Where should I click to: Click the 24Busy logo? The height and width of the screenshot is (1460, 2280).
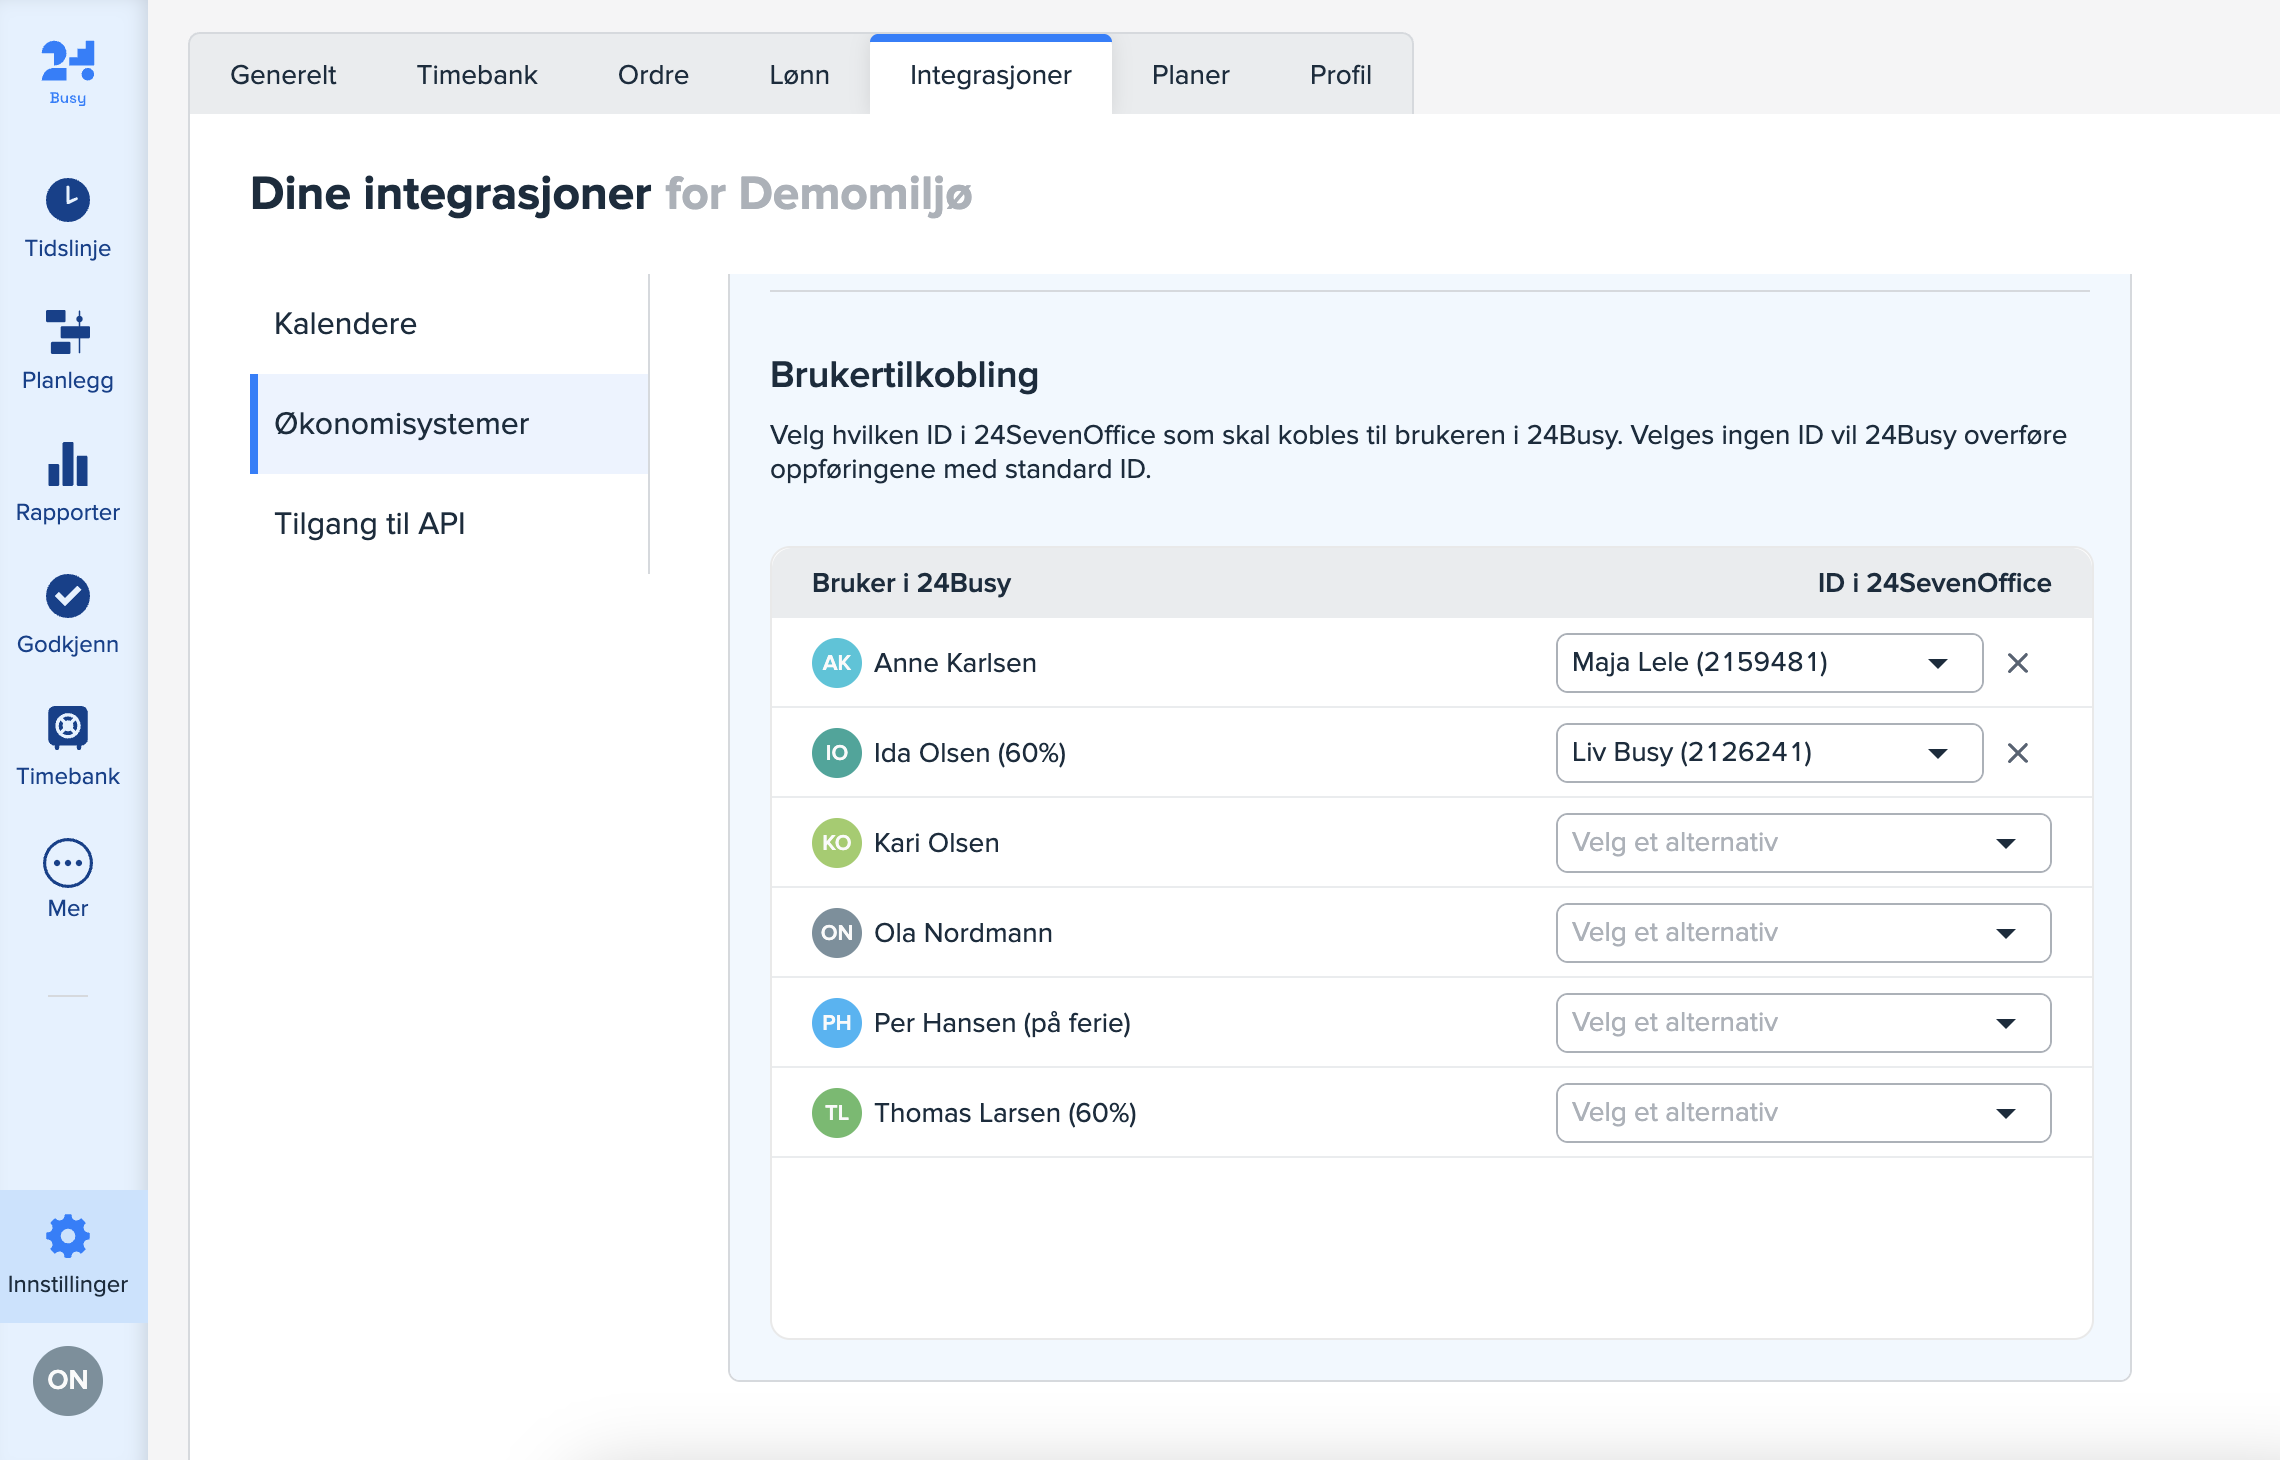coord(67,70)
